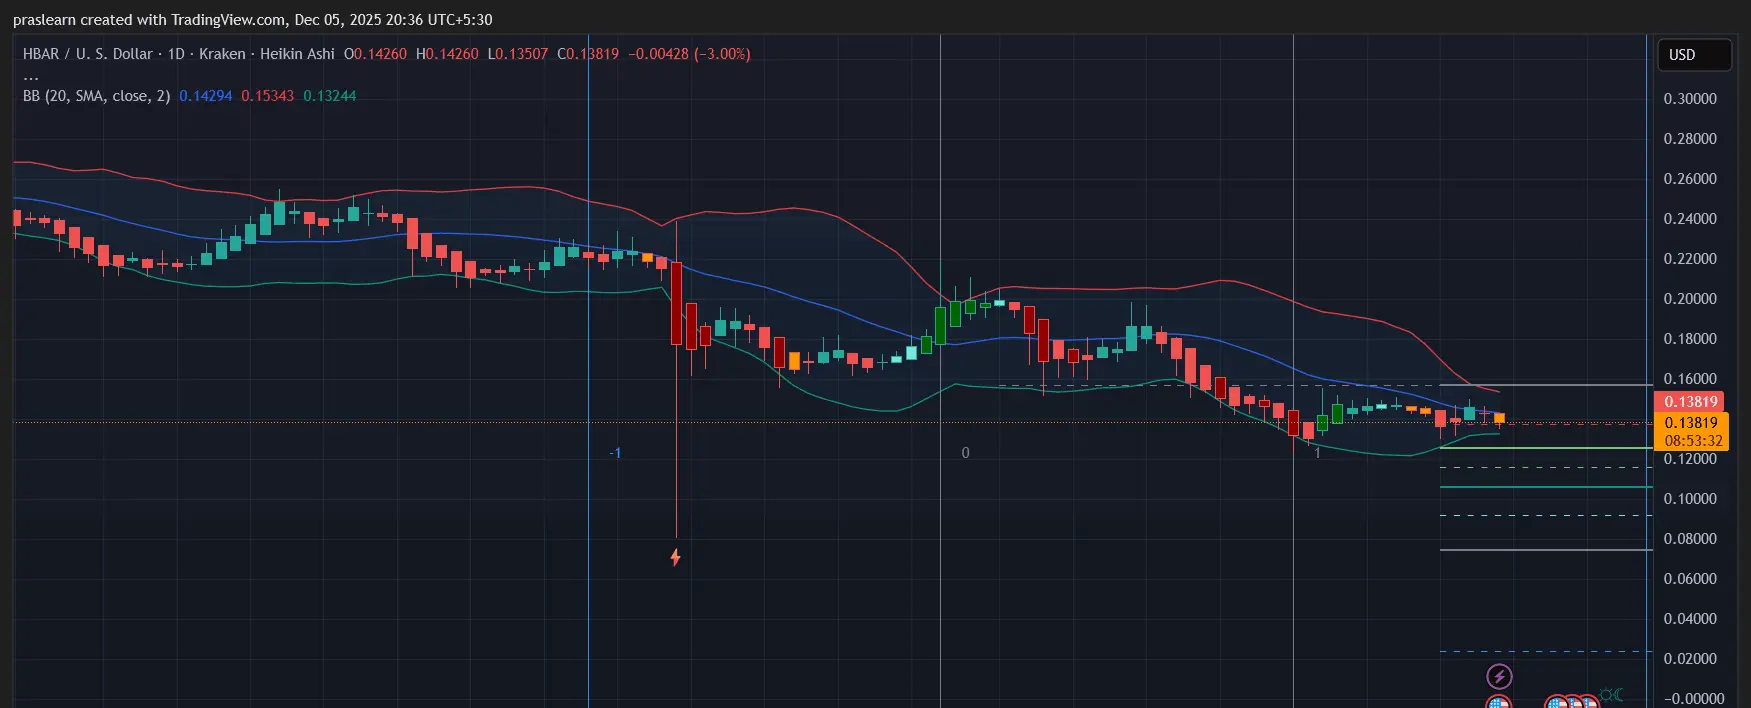The width and height of the screenshot is (1751, 708).
Task: Click the 0.18000 price axis label
Action: pyautogui.click(x=1690, y=339)
